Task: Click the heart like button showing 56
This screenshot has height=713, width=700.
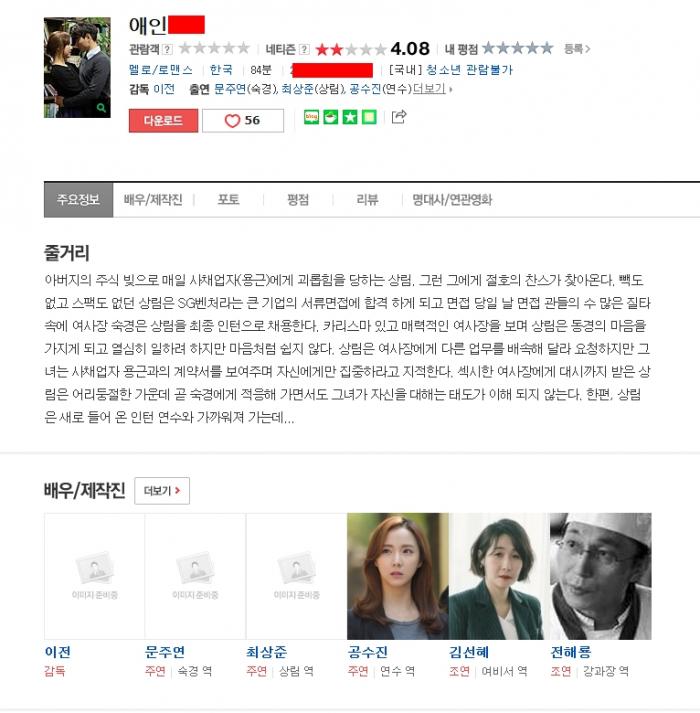Action: pyautogui.click(x=243, y=121)
